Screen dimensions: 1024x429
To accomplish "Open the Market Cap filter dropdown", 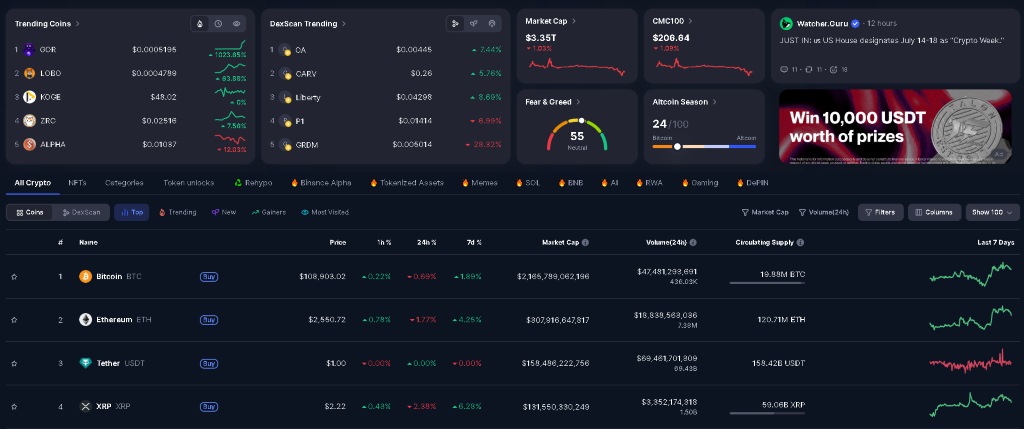I will [x=765, y=212].
